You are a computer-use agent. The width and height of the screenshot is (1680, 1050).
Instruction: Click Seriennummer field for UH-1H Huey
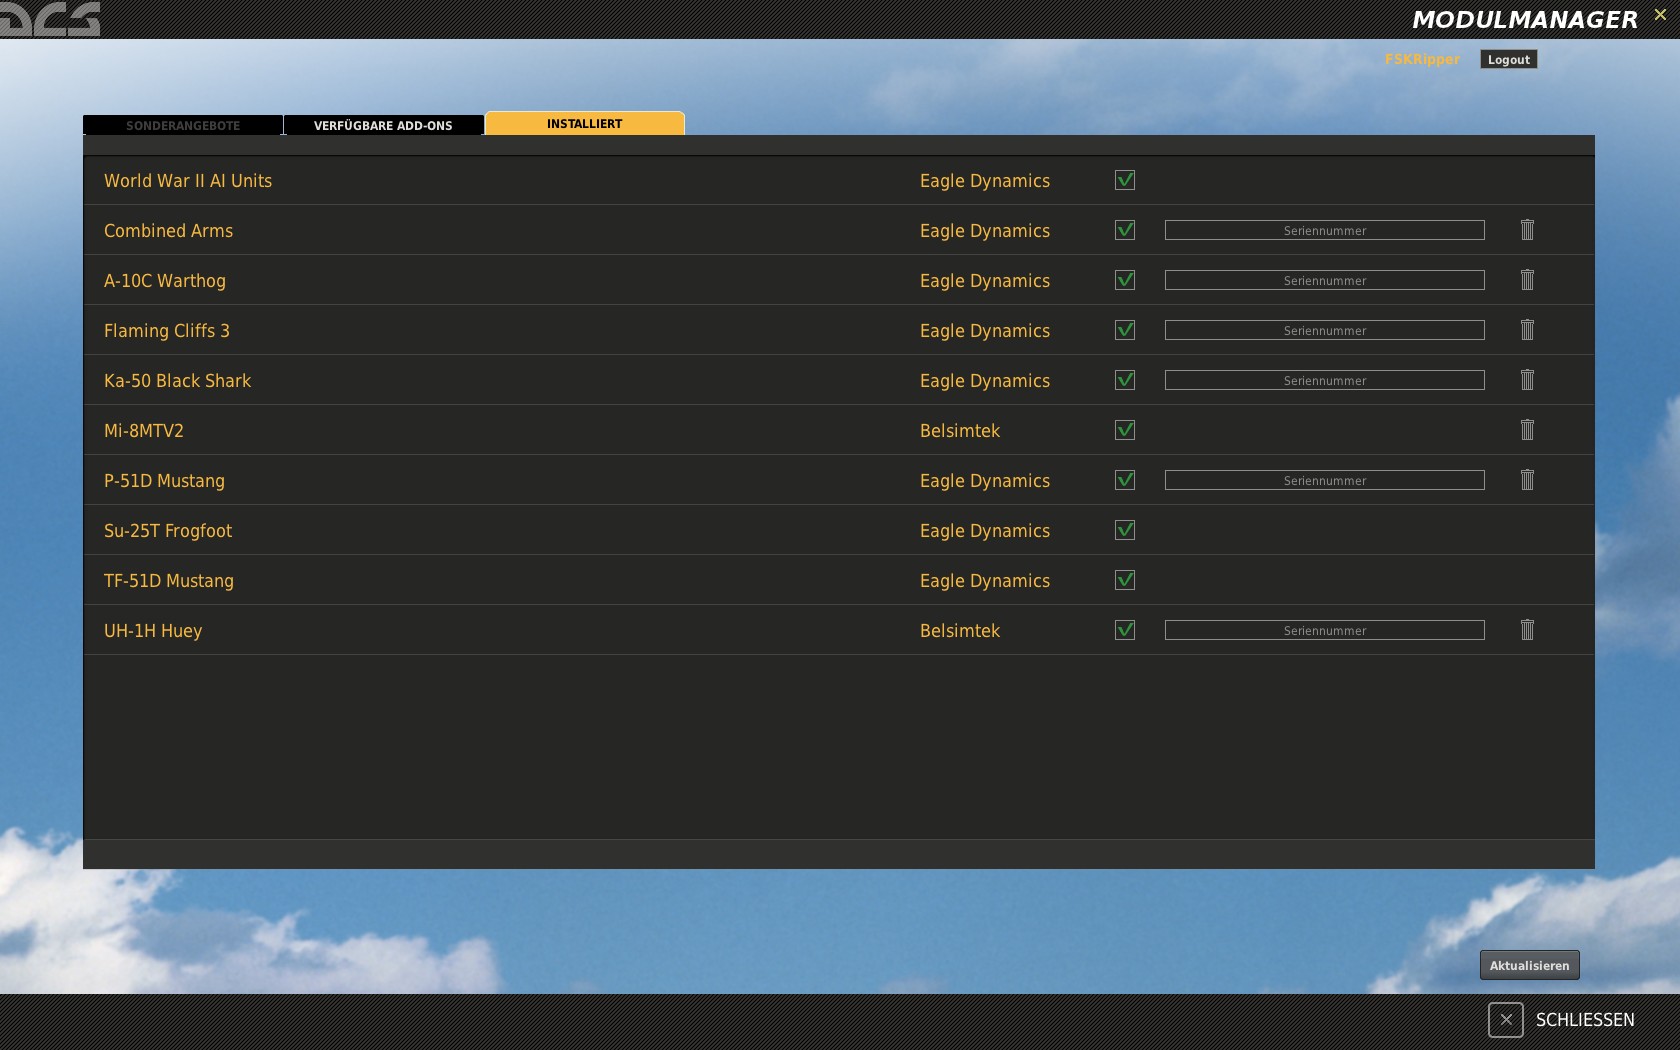click(1325, 630)
